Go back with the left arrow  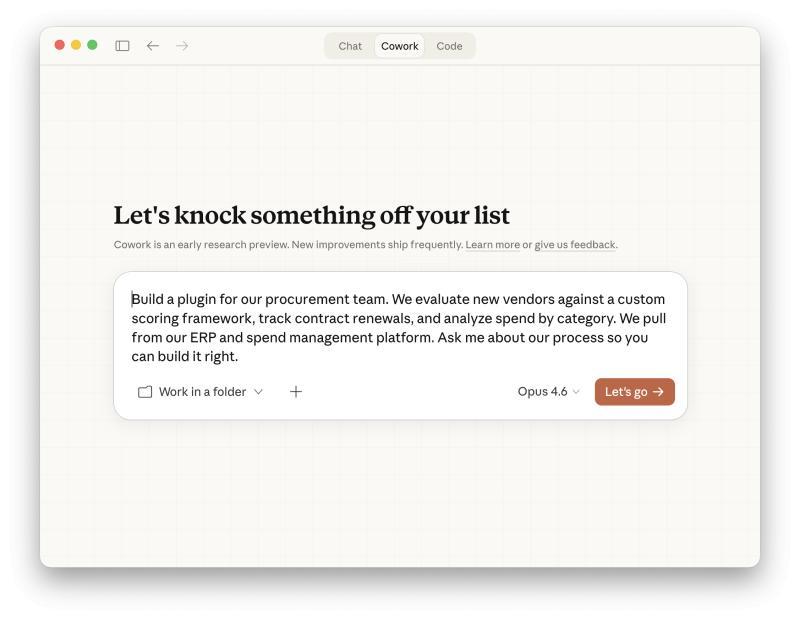coord(152,45)
